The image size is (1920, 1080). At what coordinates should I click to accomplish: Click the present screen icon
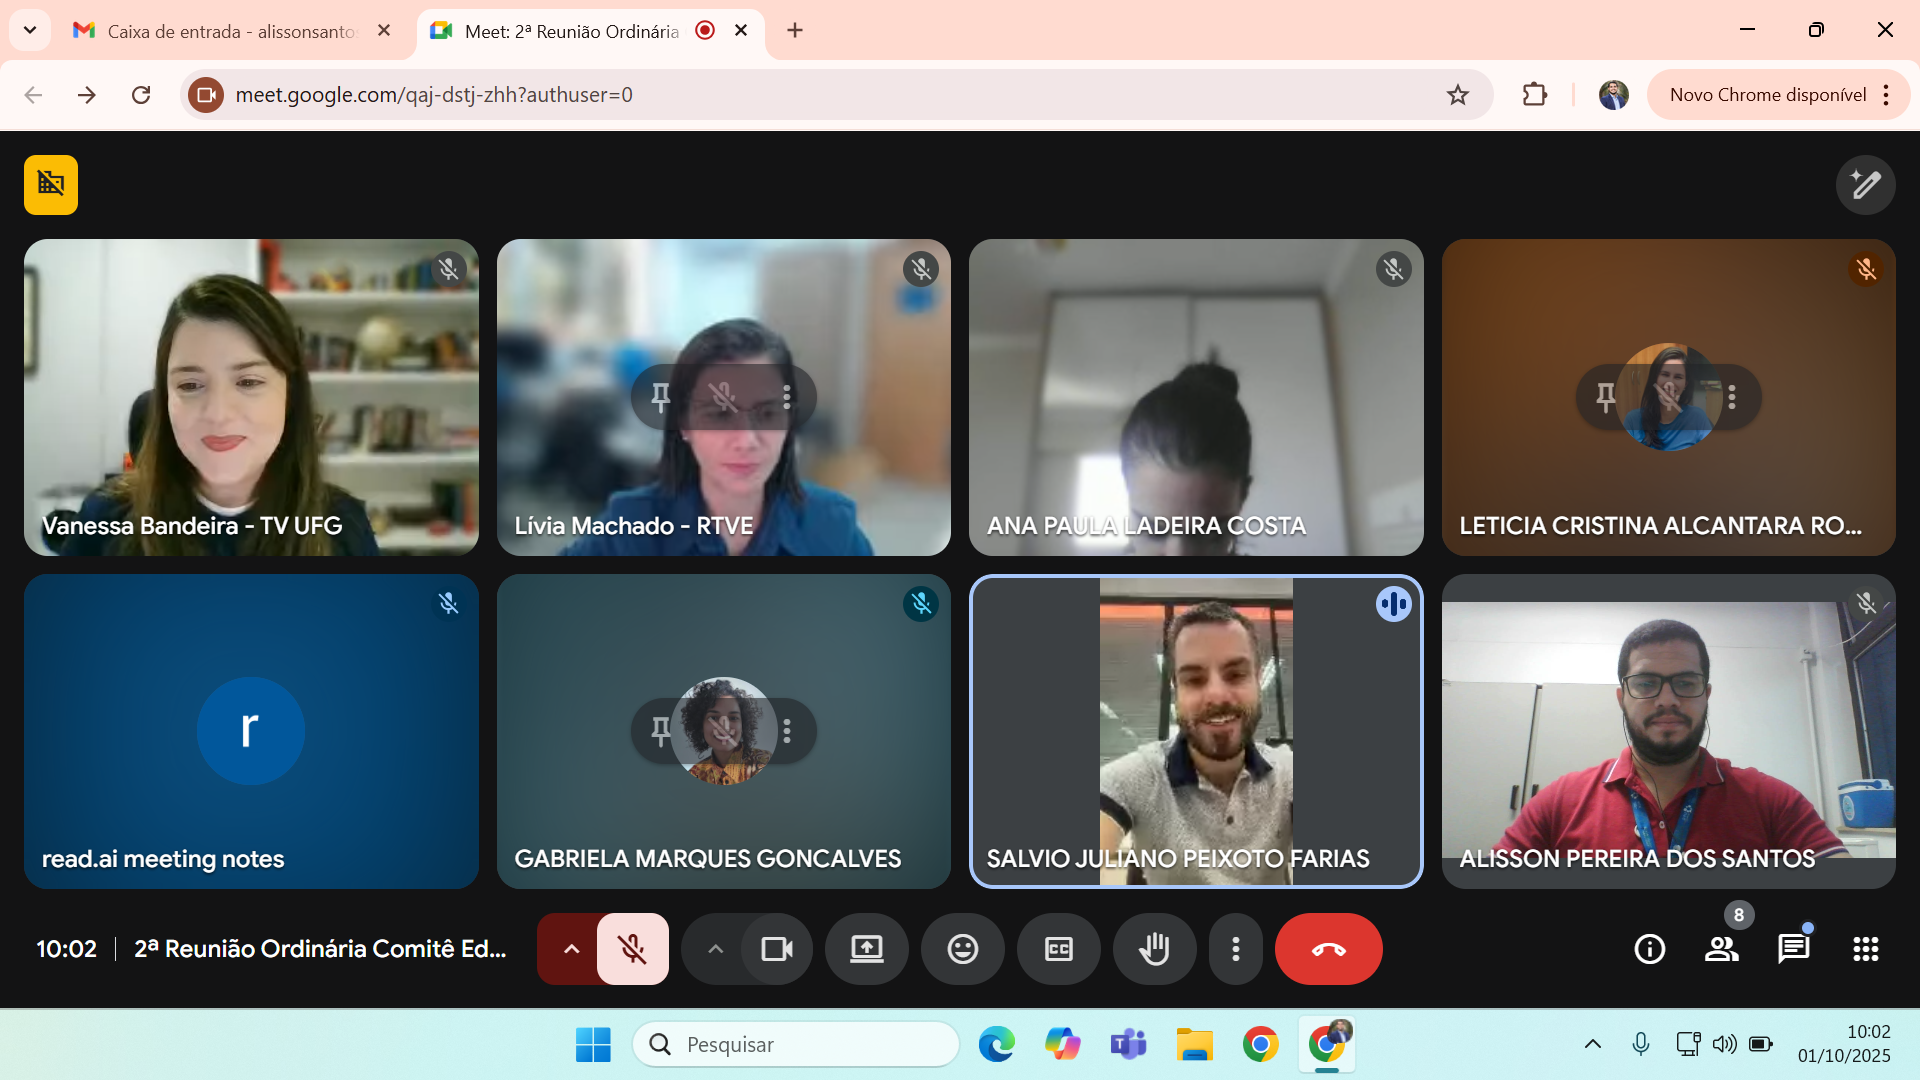(x=866, y=949)
